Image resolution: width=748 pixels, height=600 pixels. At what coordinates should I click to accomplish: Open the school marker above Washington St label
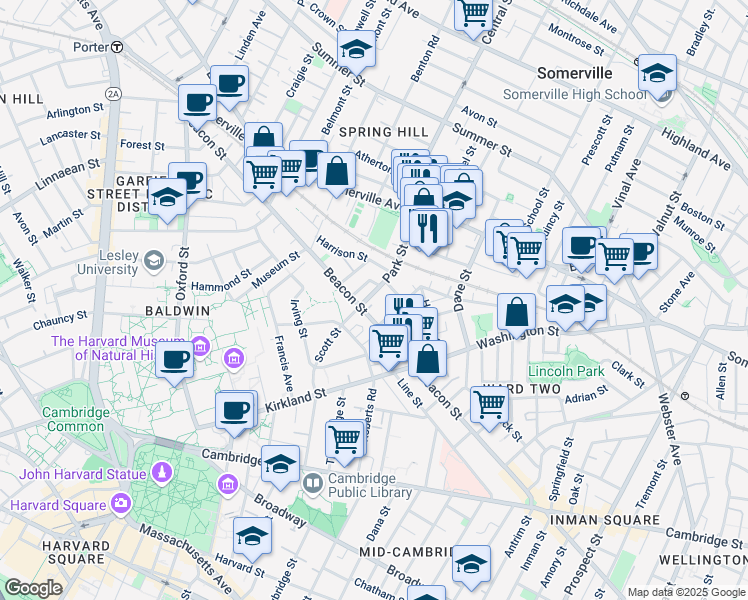565,306
